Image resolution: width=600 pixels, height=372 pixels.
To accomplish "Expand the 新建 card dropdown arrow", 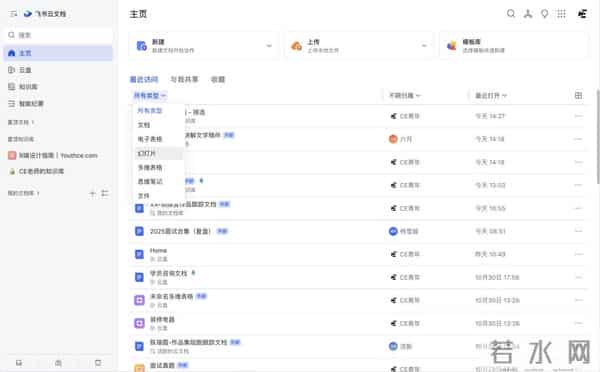I will point(269,46).
